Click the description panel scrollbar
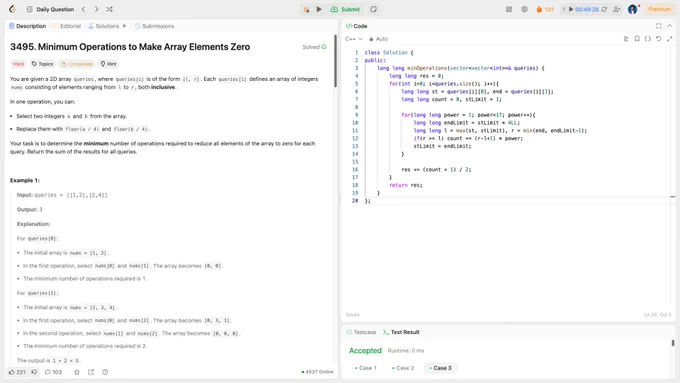This screenshot has height=383, width=680. point(335,61)
